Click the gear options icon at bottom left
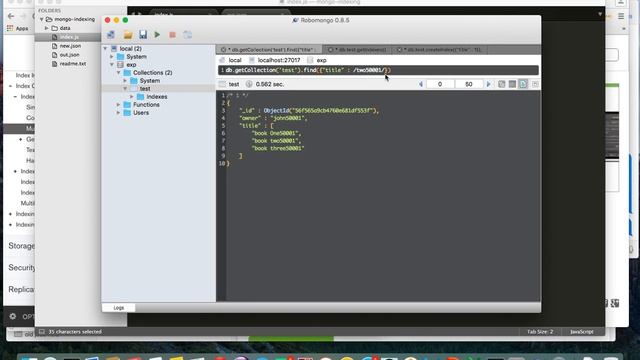The height and width of the screenshot is (360, 640). [13, 316]
